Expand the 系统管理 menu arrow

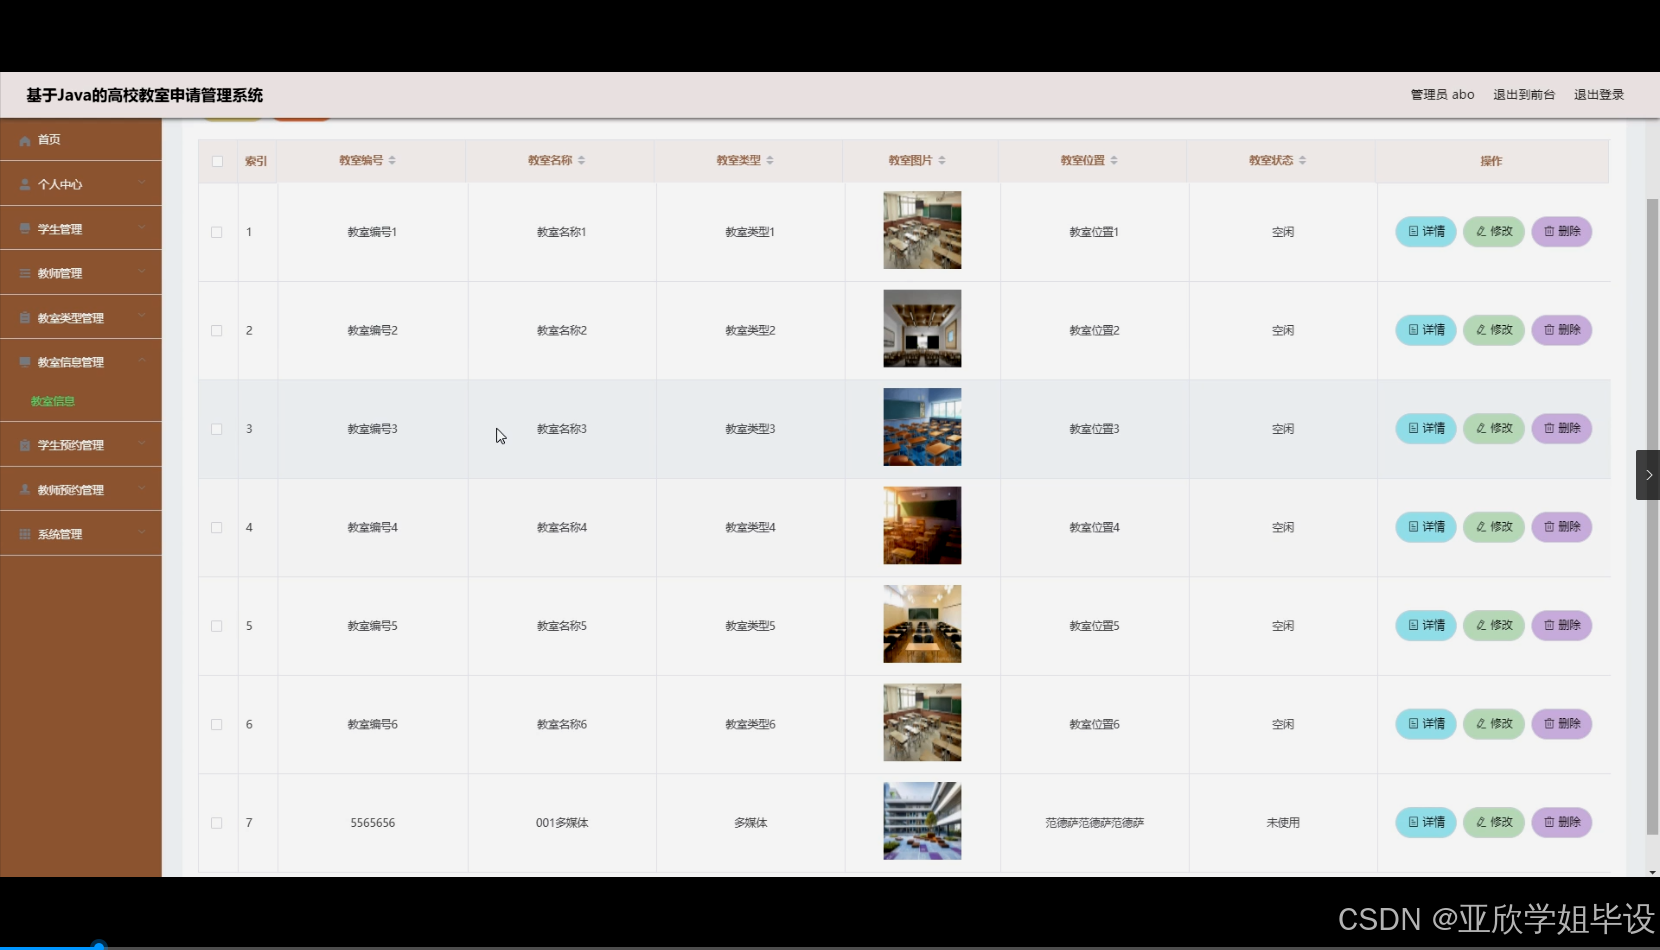pyautogui.click(x=142, y=532)
